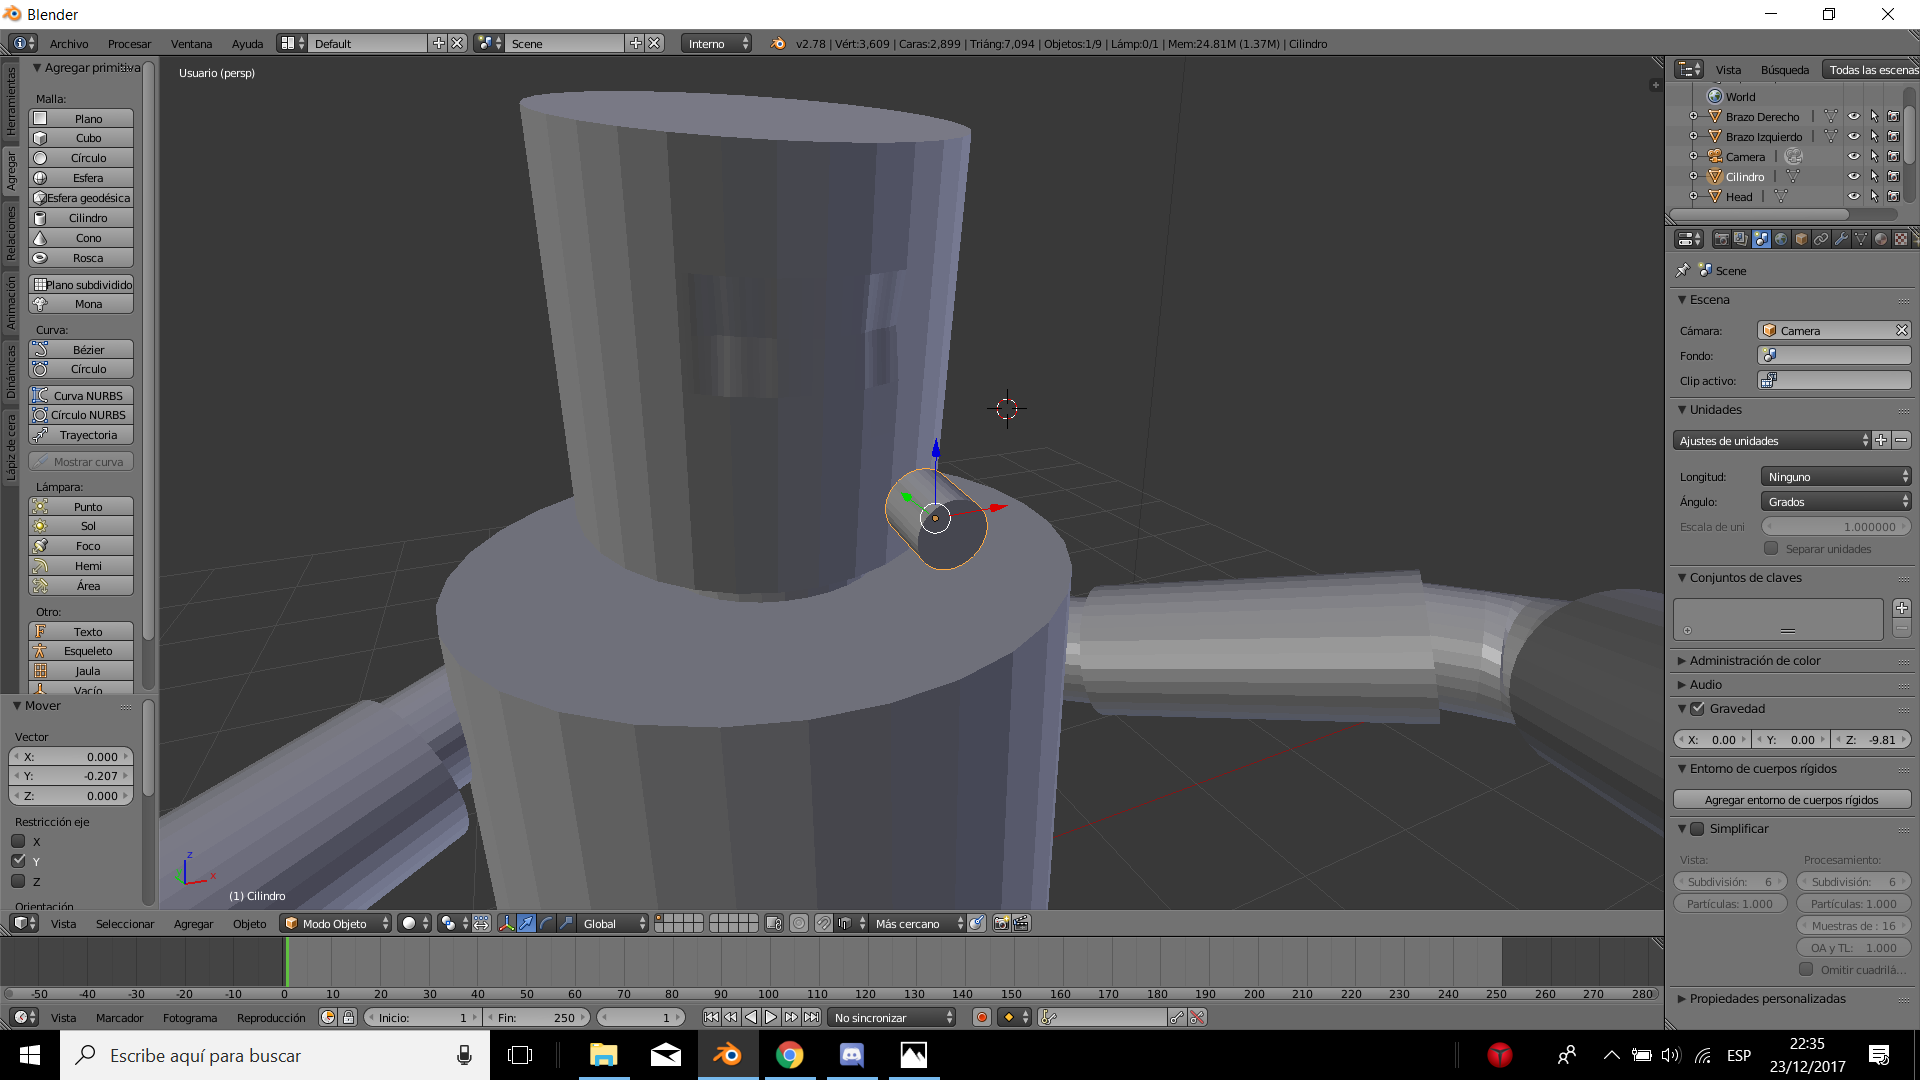The width and height of the screenshot is (1920, 1080).
Task: Pin the Scene properties context
Action: click(1683, 270)
